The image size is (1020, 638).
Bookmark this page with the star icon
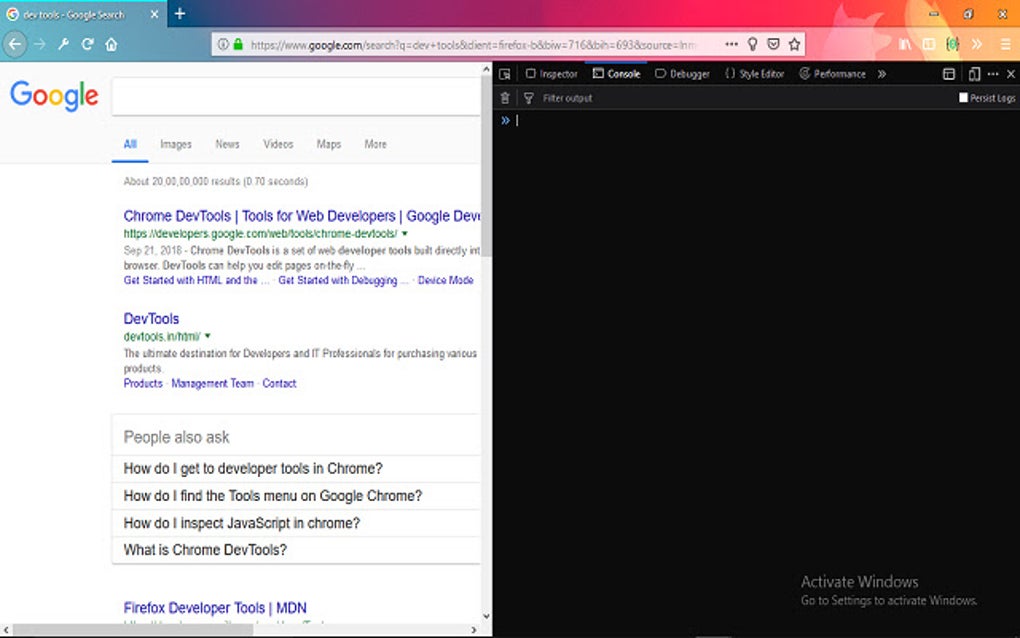pyautogui.click(x=793, y=43)
